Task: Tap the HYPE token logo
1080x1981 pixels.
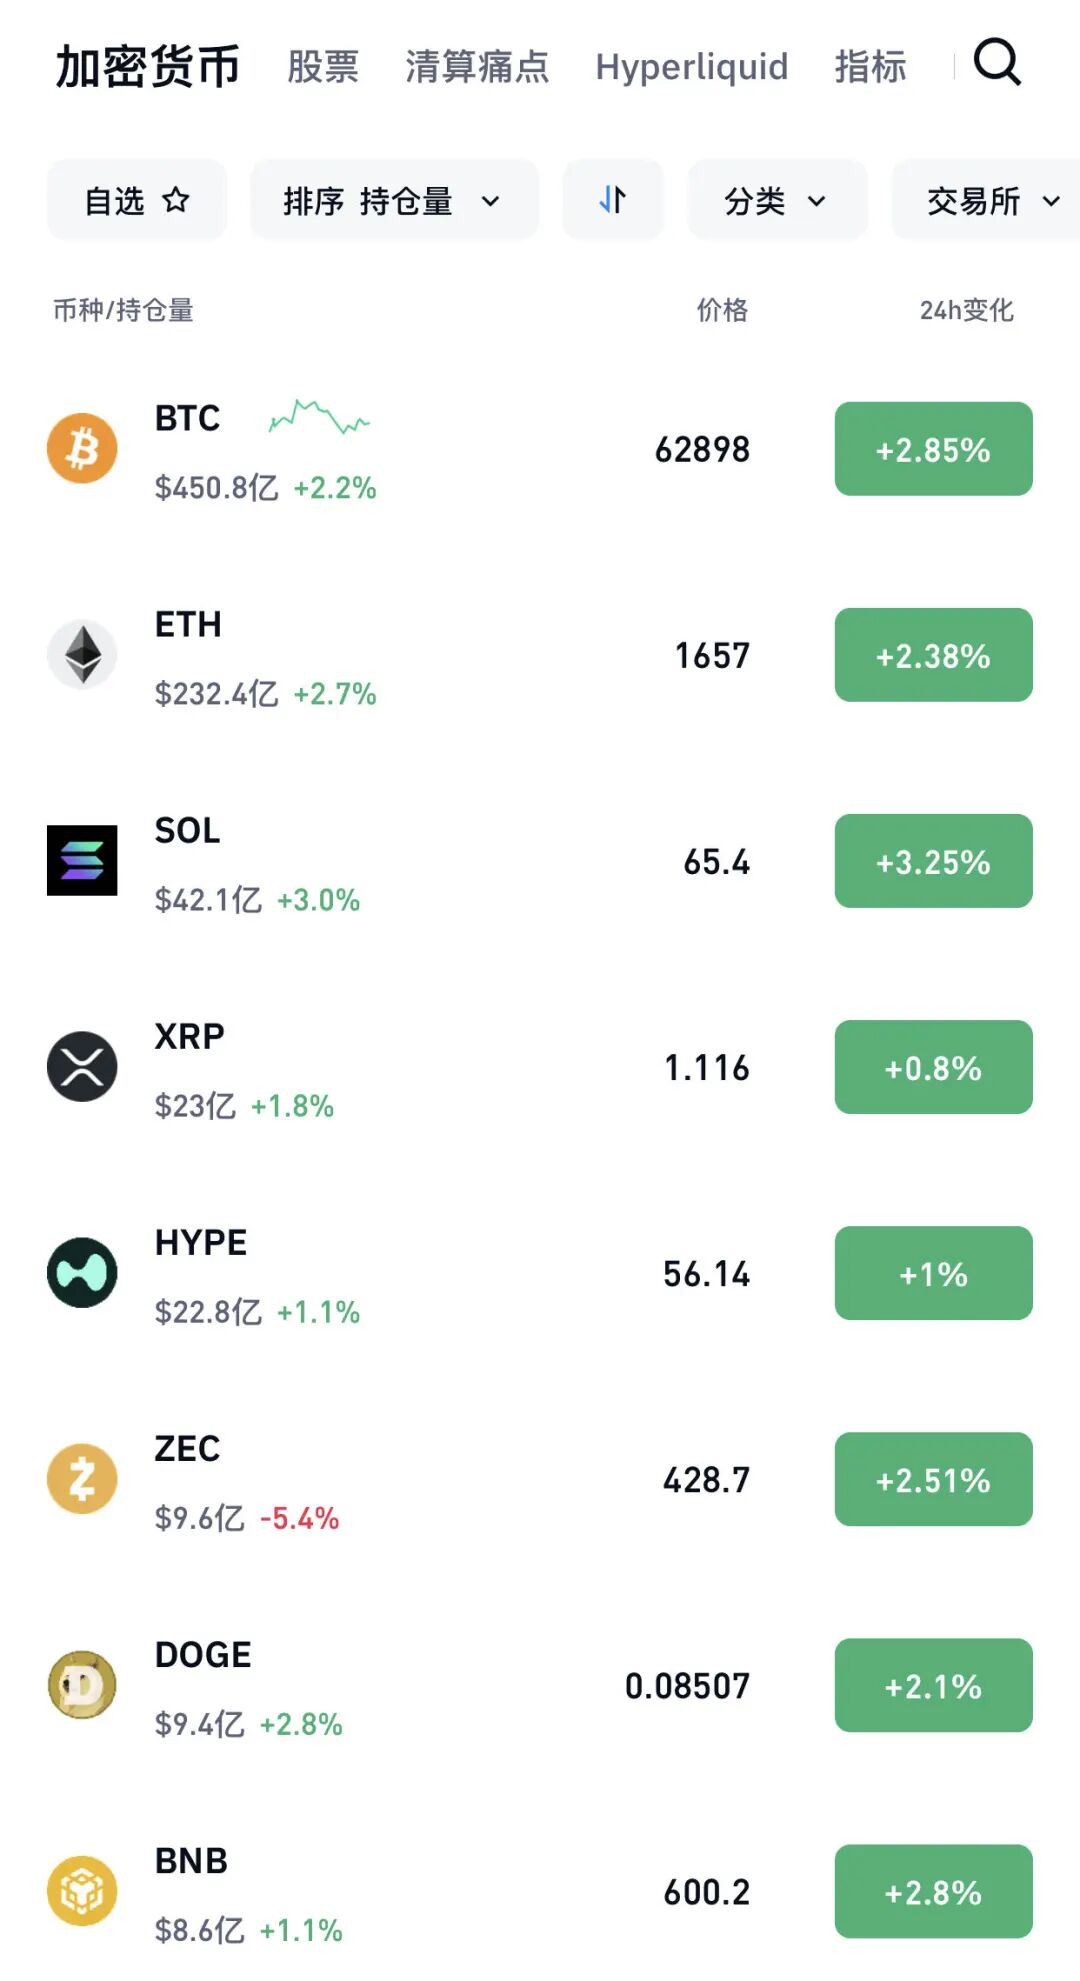Action: tap(82, 1272)
